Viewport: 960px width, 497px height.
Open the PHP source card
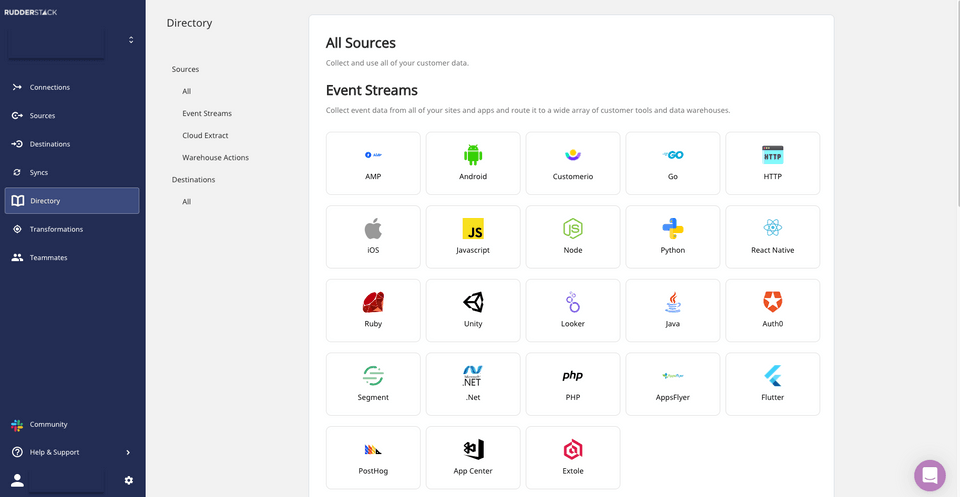click(x=572, y=384)
